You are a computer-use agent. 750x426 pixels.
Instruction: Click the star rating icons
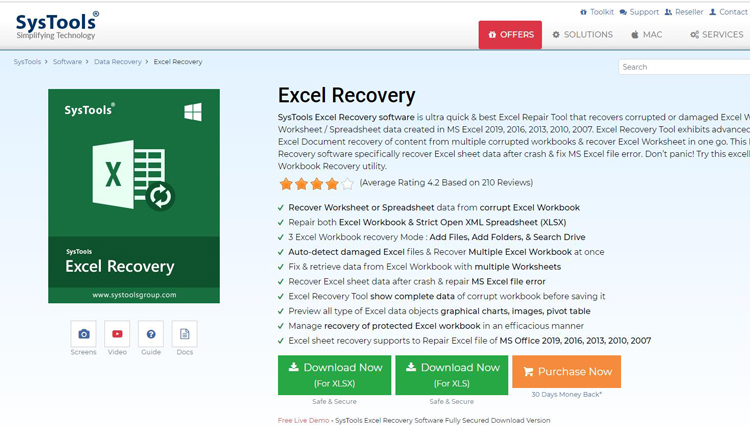click(x=316, y=184)
